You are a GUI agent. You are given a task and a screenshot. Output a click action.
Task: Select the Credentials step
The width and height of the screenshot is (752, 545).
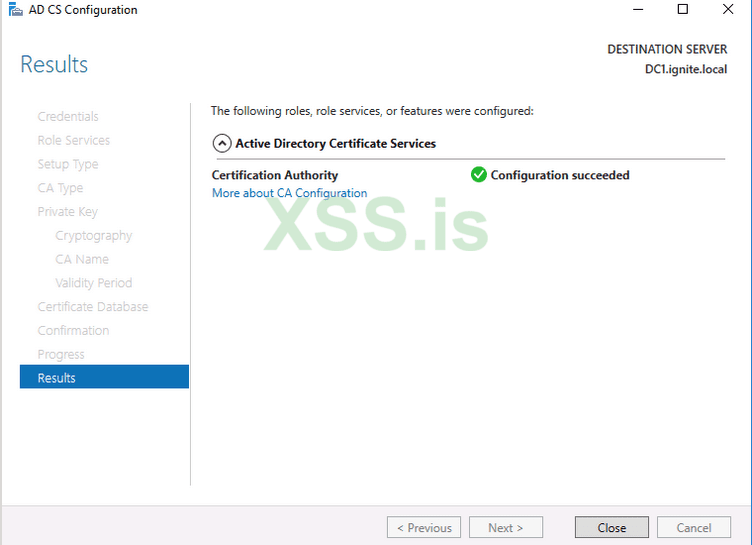(x=68, y=117)
